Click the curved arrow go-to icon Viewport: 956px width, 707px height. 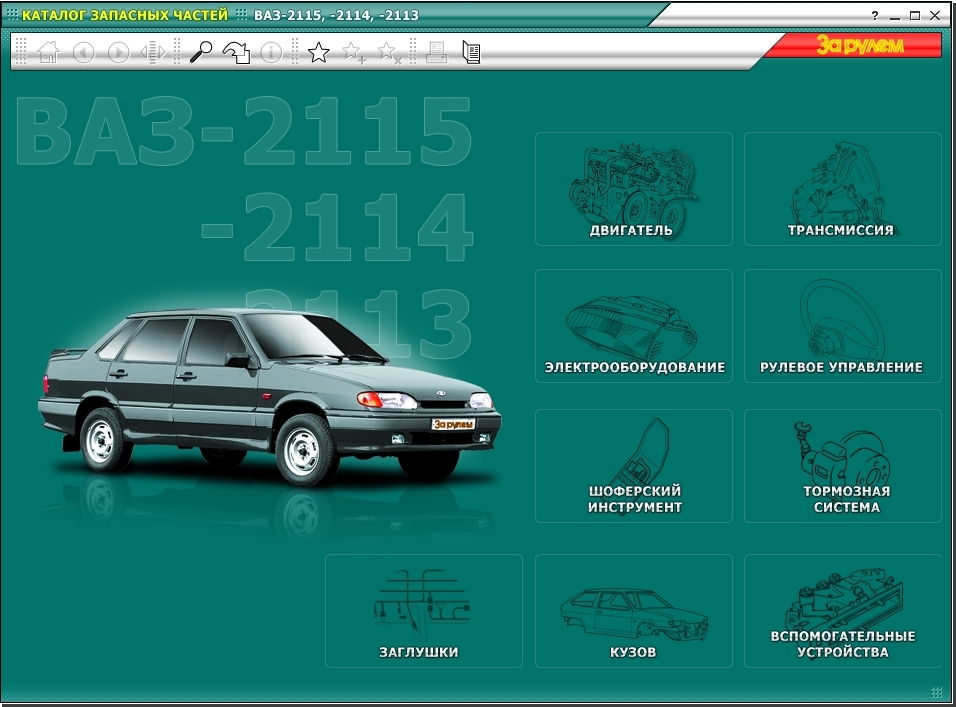tap(237, 52)
